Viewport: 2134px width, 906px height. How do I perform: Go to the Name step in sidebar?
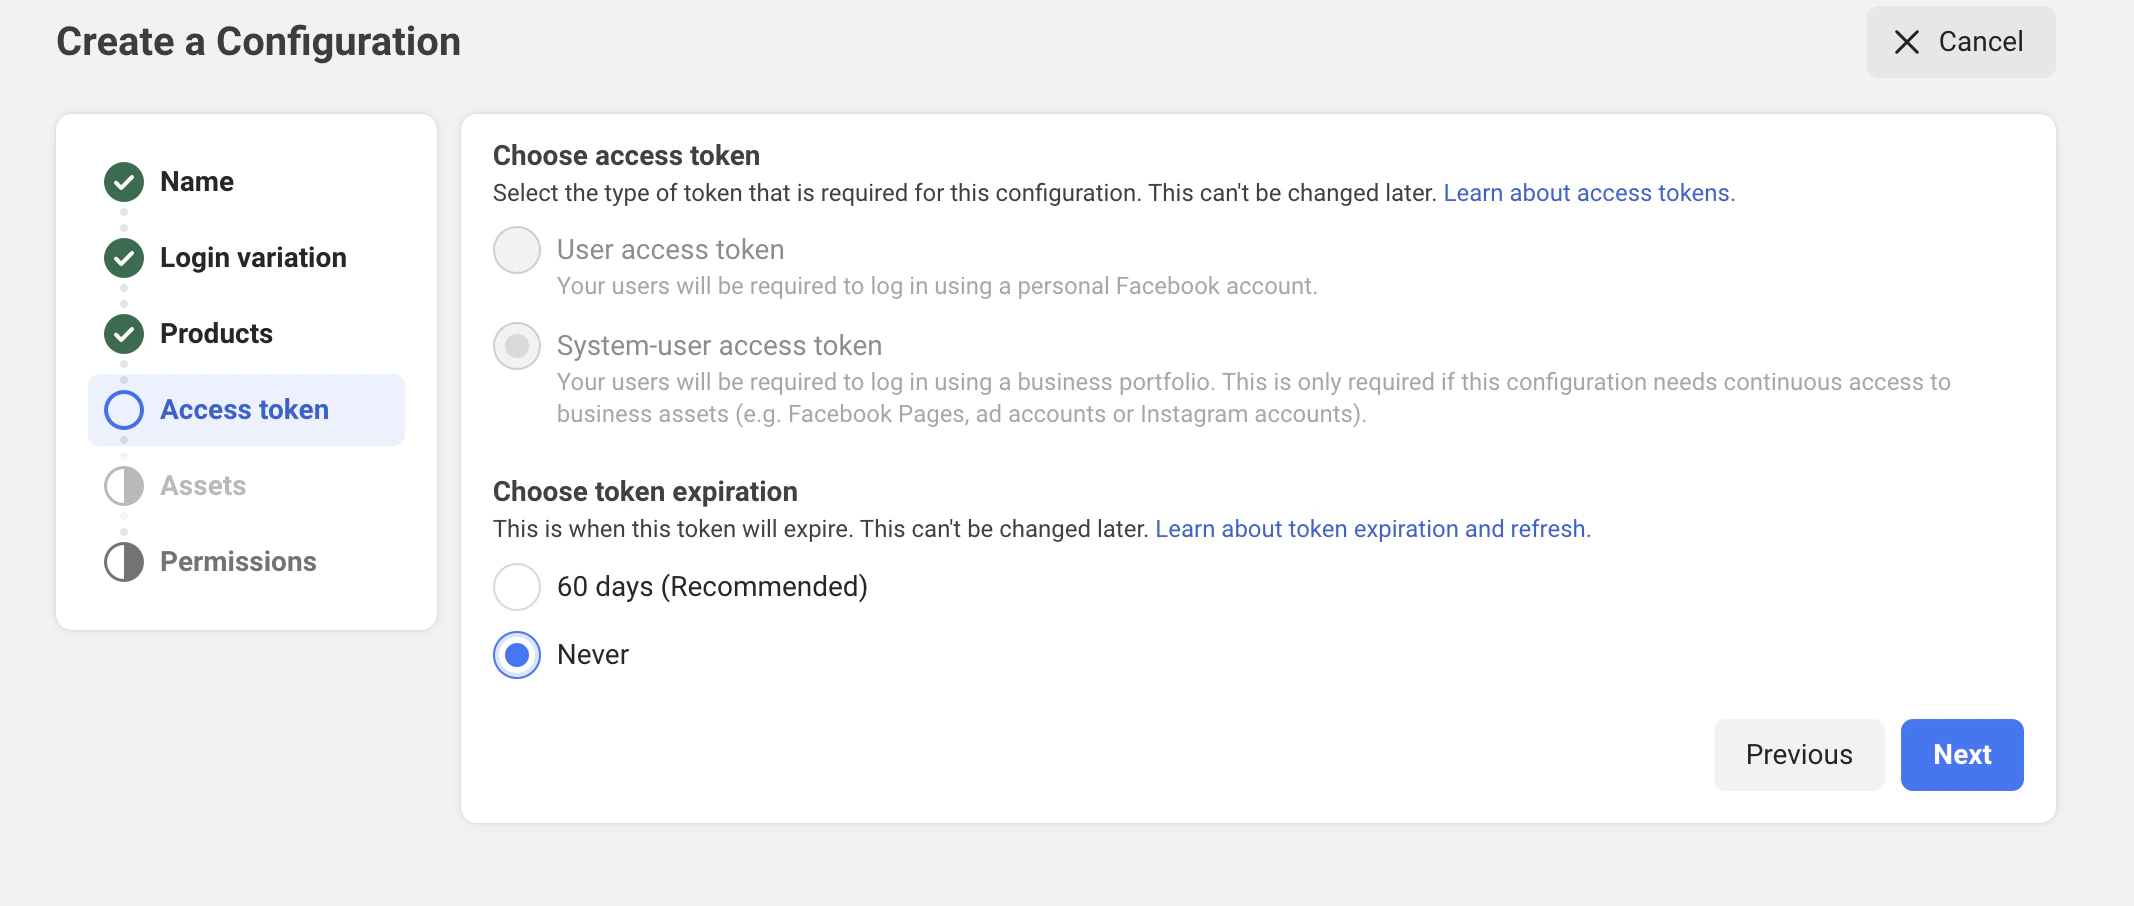tap(197, 182)
